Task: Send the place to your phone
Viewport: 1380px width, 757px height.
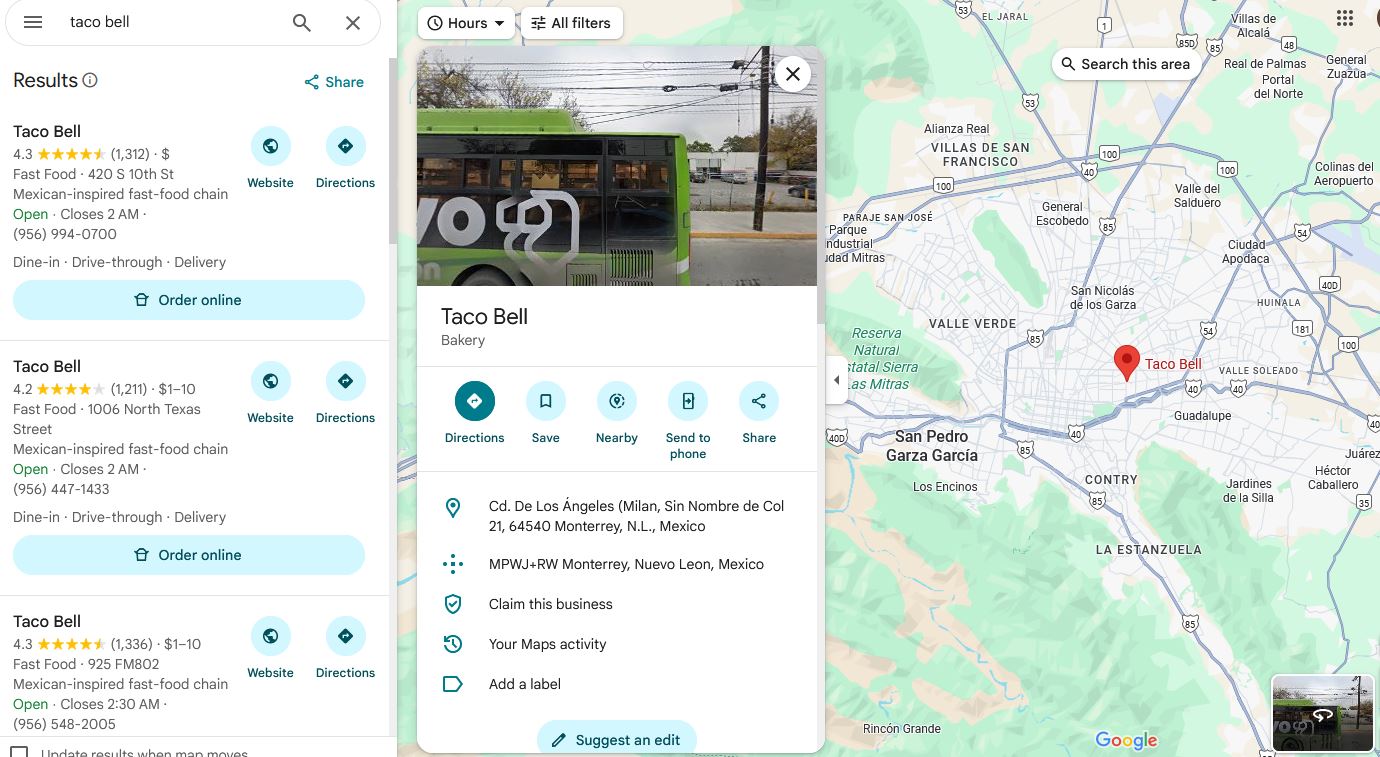Action: tap(688, 419)
